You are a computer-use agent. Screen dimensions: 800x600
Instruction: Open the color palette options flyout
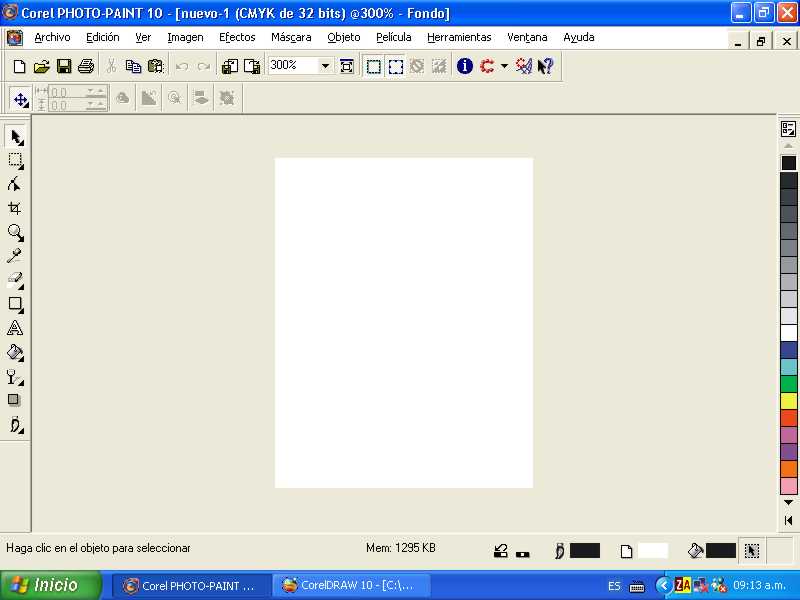pyautogui.click(x=788, y=129)
